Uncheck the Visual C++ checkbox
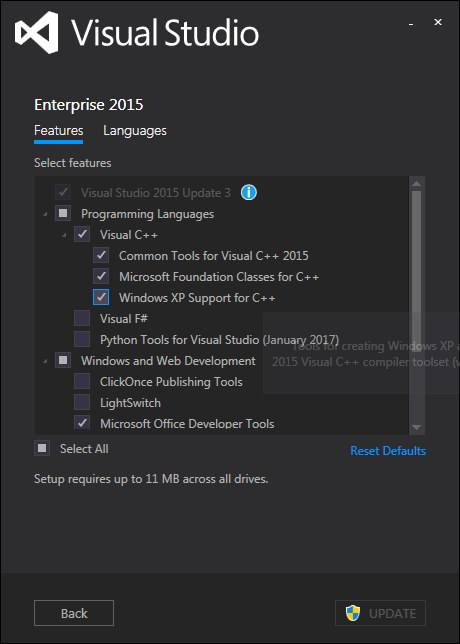 pos(82,235)
